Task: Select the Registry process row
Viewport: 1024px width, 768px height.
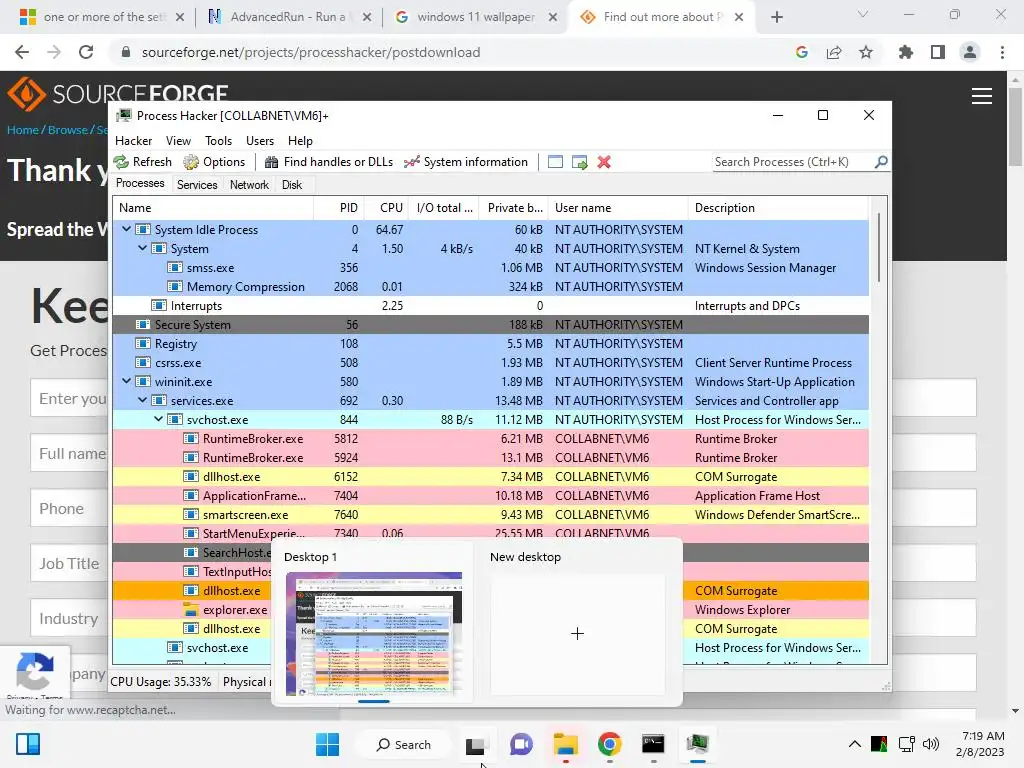Action: point(490,344)
